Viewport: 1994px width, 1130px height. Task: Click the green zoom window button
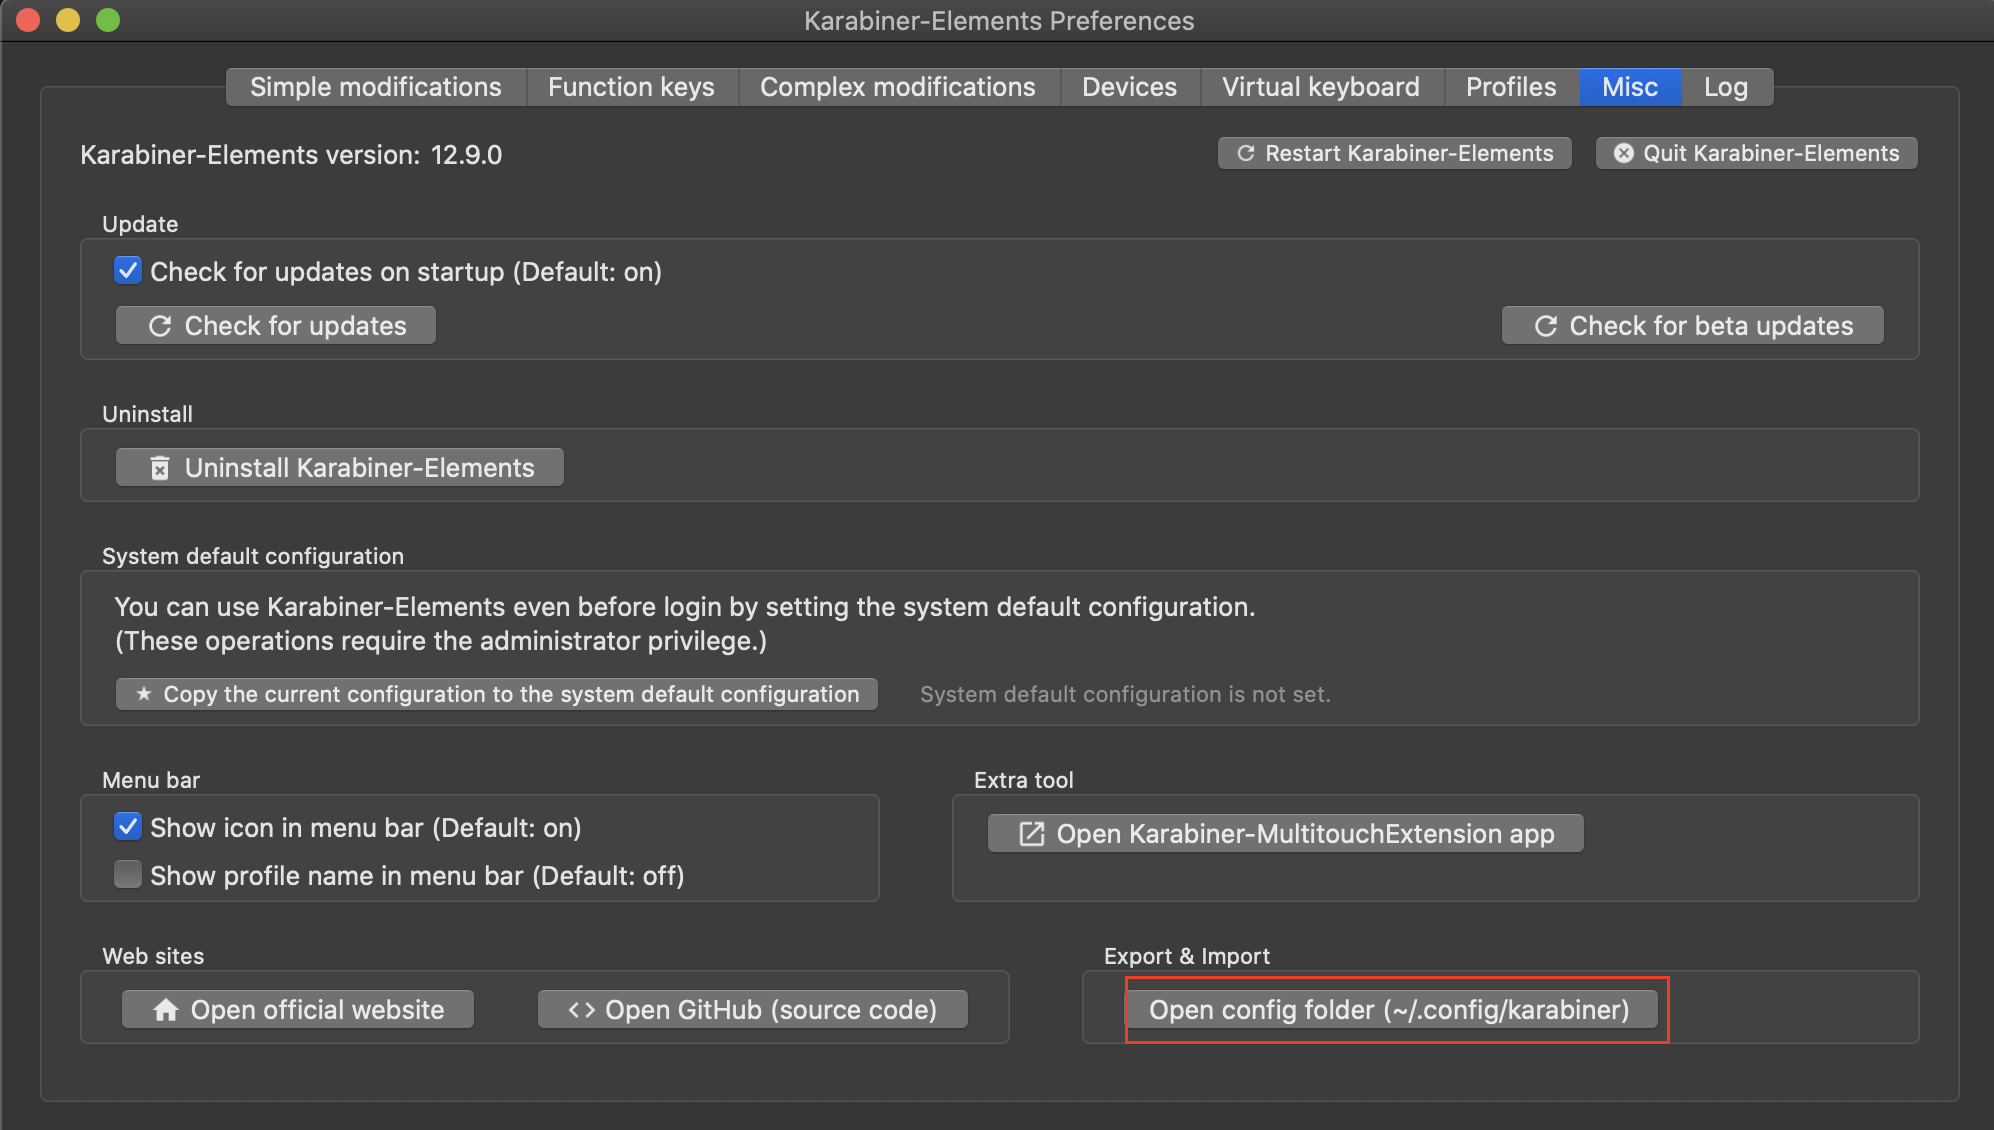(108, 20)
